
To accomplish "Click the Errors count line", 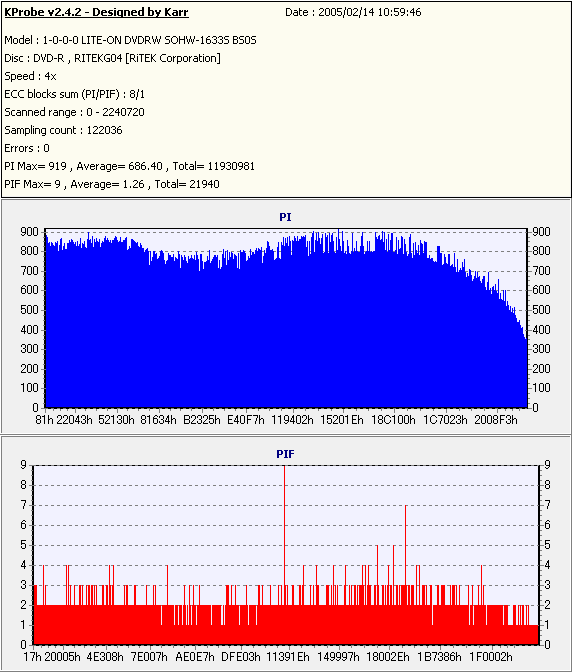I will [27, 148].
